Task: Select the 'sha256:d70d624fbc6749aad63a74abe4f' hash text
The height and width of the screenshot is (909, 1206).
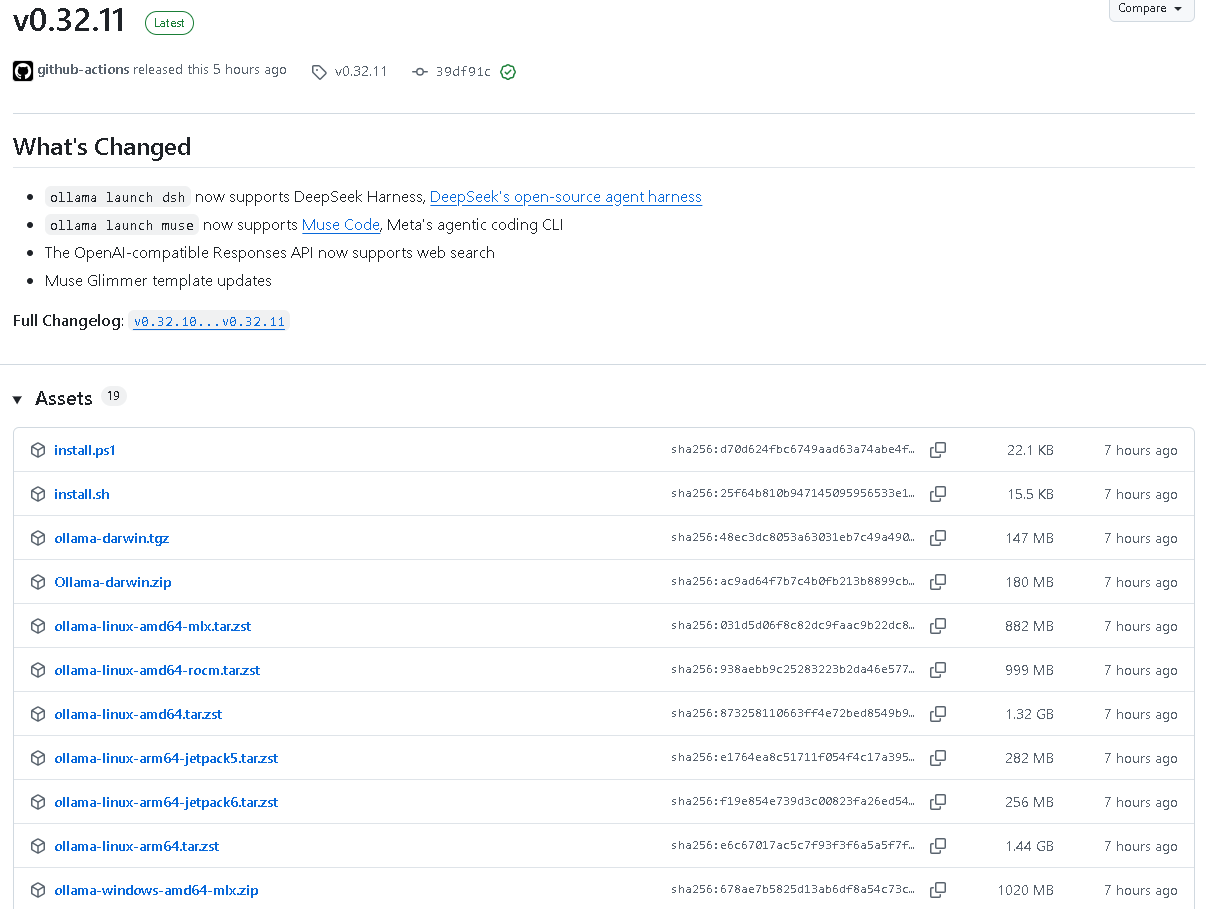Action: click(x=793, y=450)
